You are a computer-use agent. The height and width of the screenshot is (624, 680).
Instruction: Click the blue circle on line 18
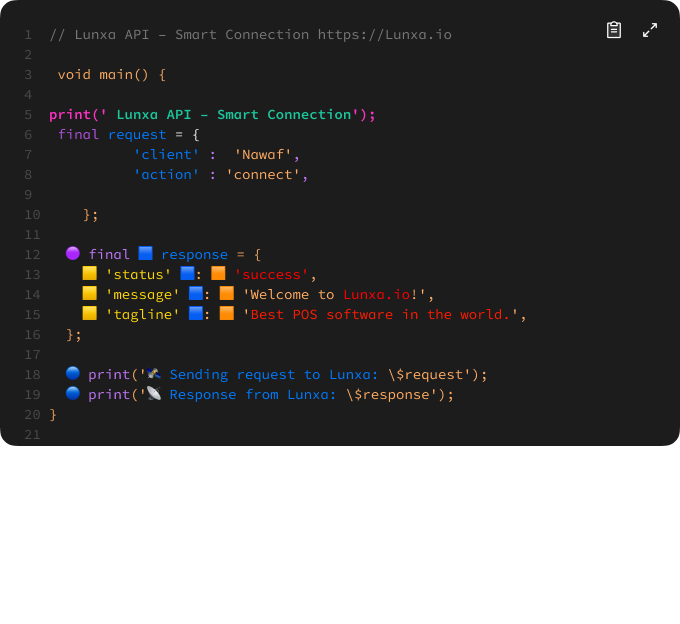(x=72, y=374)
